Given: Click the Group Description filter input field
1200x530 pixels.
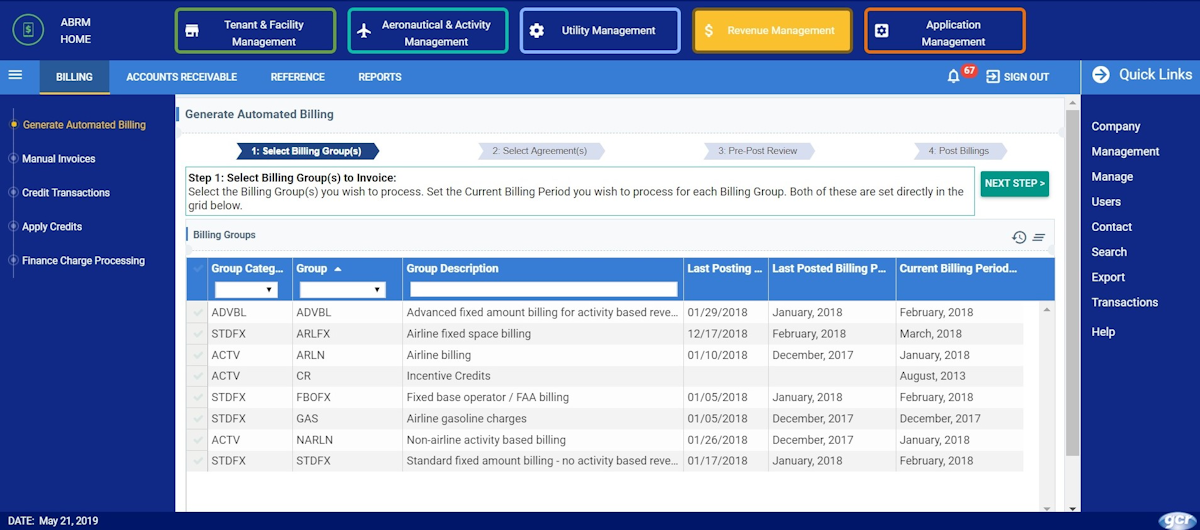Looking at the screenshot, I should click(x=544, y=290).
